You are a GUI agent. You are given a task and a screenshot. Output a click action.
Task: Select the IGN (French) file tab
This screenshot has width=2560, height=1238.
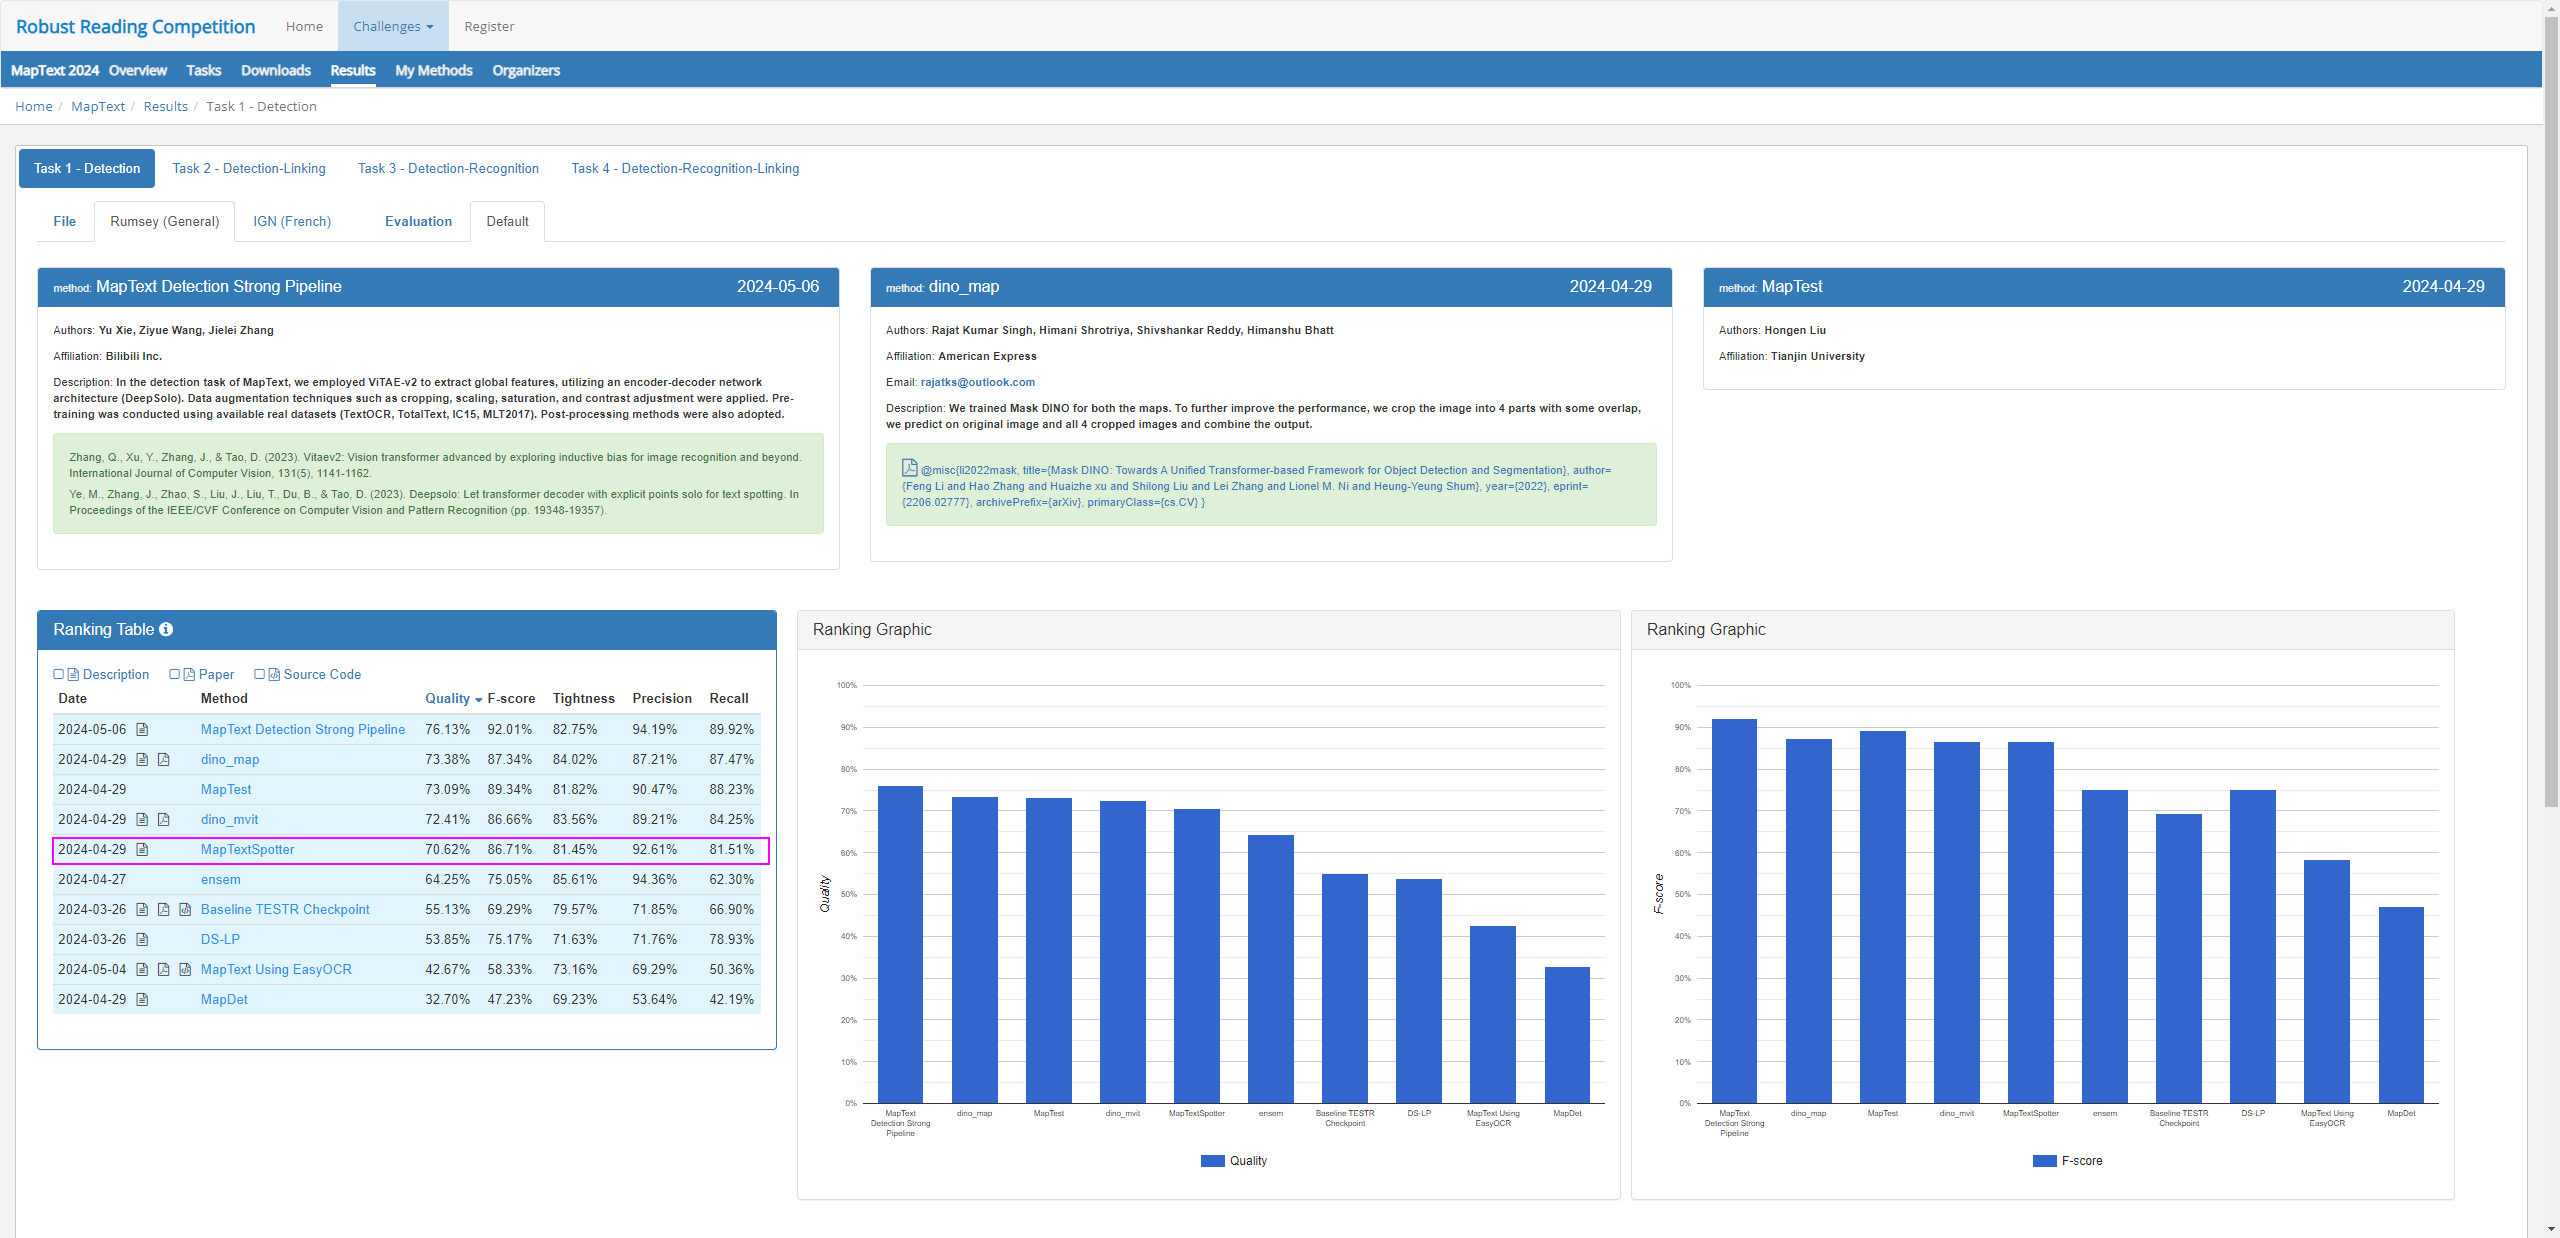[x=292, y=221]
